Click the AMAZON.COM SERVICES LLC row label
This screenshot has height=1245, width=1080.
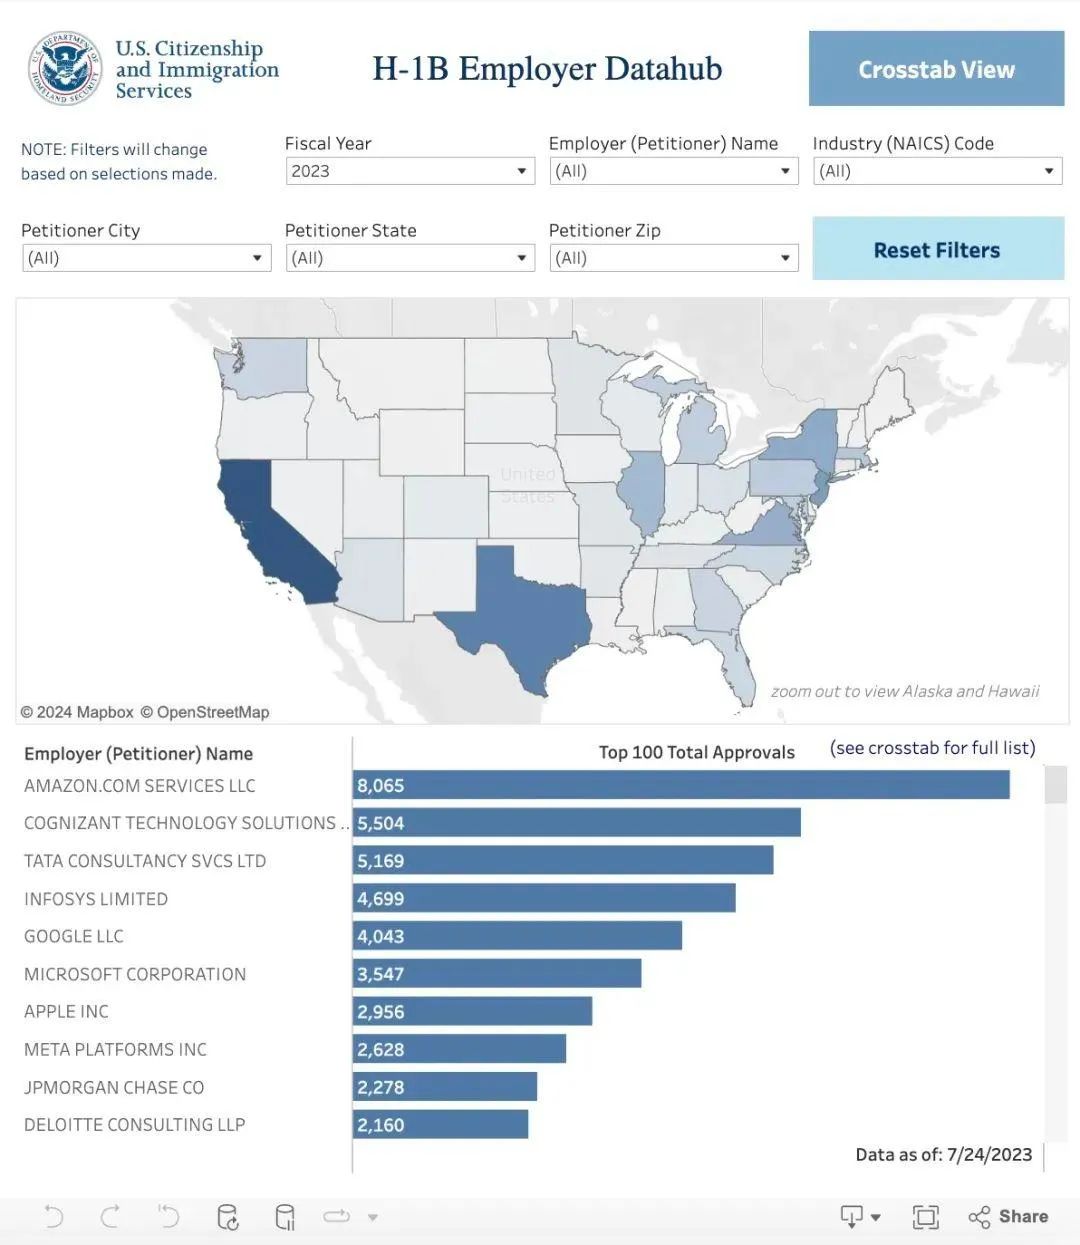tap(140, 786)
